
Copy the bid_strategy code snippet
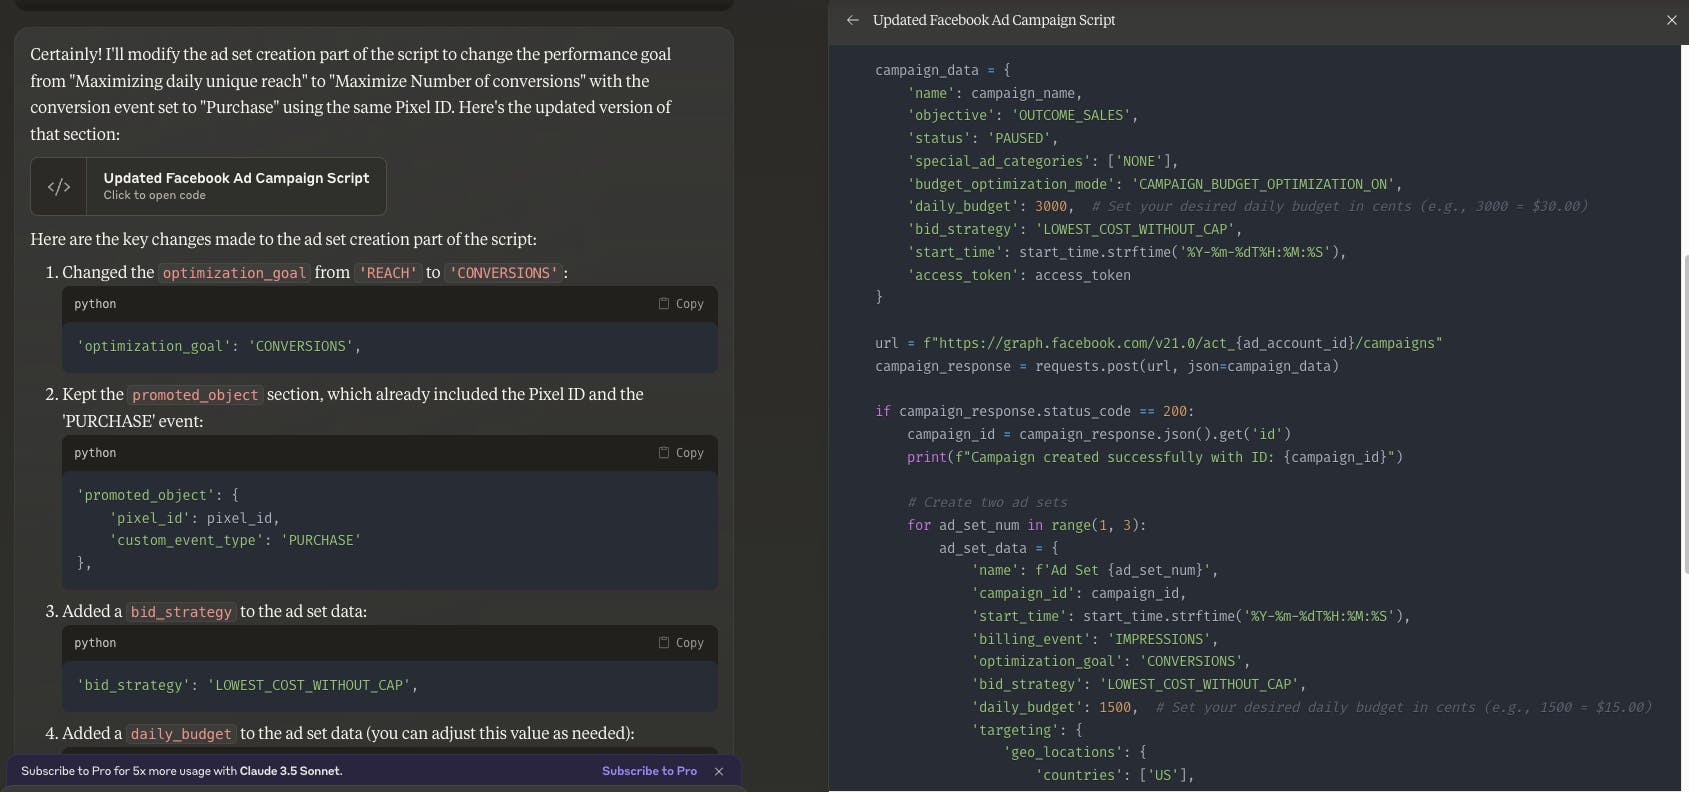coord(681,643)
